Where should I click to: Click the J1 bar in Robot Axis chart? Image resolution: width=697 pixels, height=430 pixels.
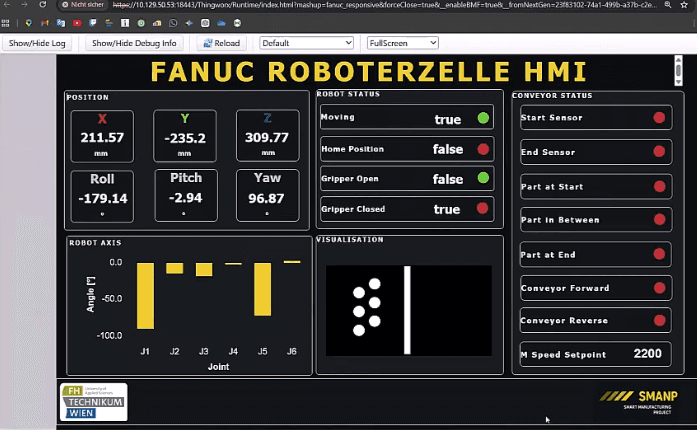pyautogui.click(x=145, y=296)
